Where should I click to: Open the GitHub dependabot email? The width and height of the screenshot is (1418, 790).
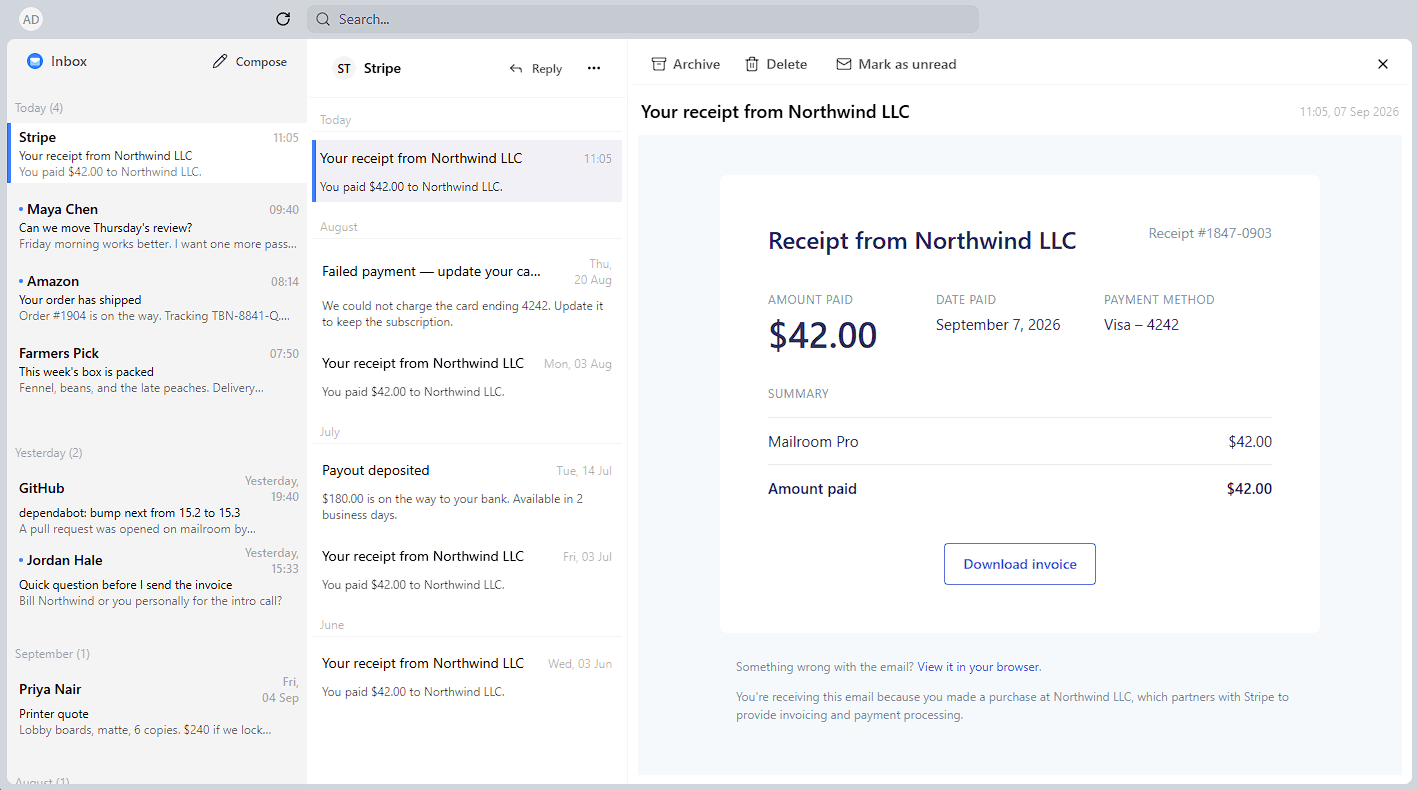(158, 504)
